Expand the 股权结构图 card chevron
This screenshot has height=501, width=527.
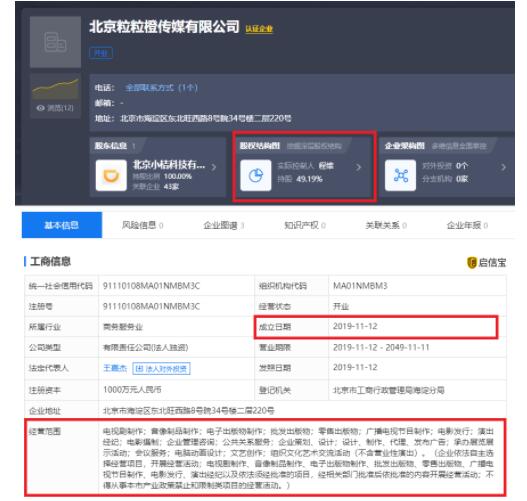(359, 167)
